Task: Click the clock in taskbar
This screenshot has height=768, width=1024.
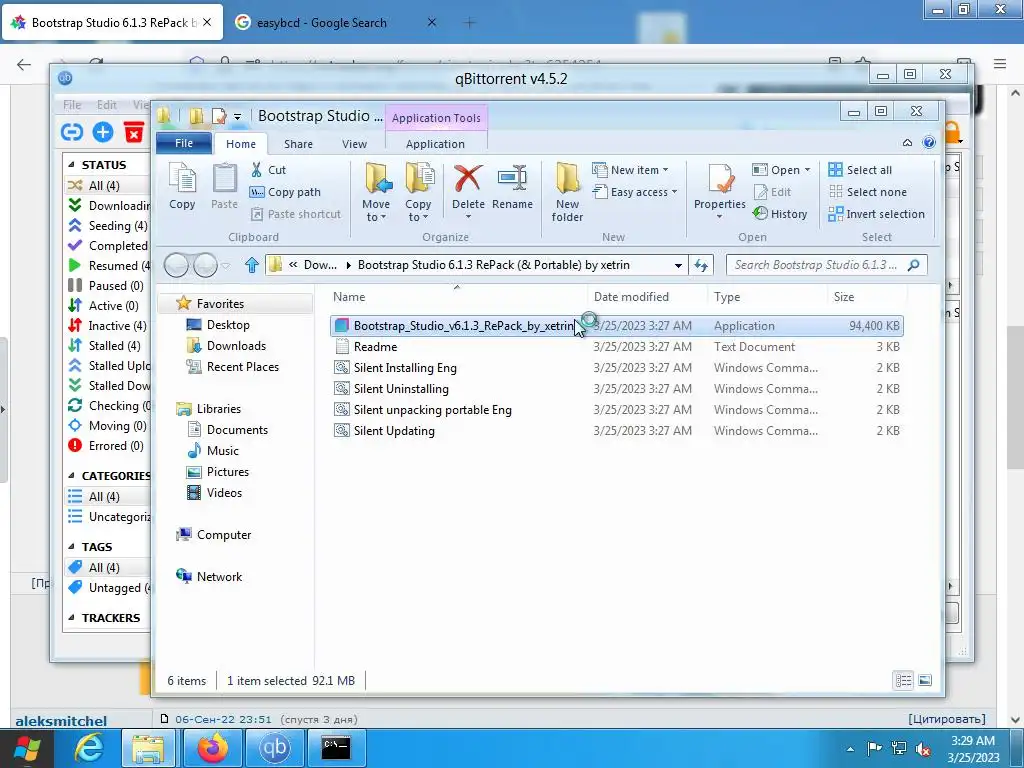Action: click(x=972, y=749)
